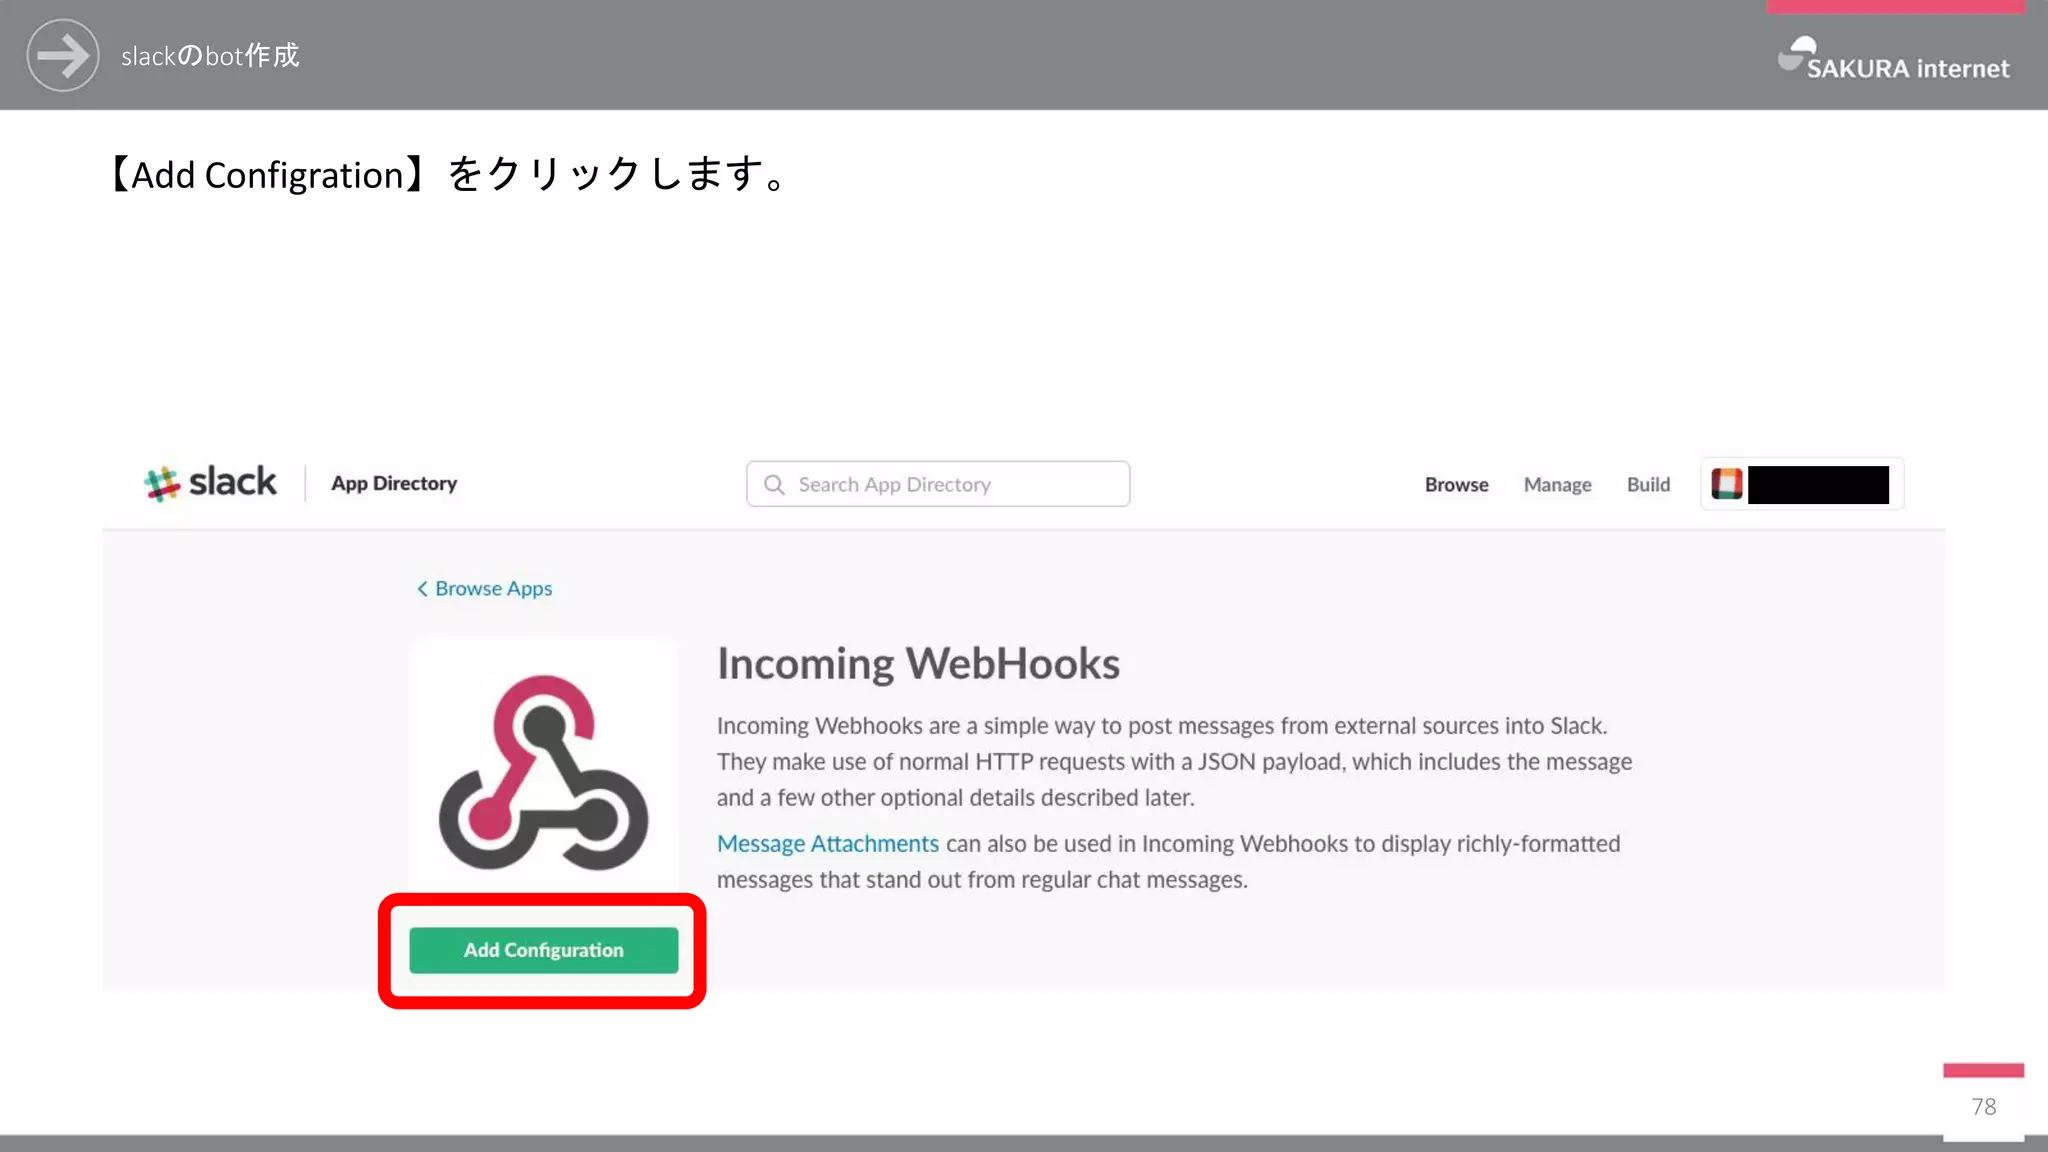This screenshot has height=1152, width=2048.
Task: Focus the Search App Directory field
Action: point(938,484)
